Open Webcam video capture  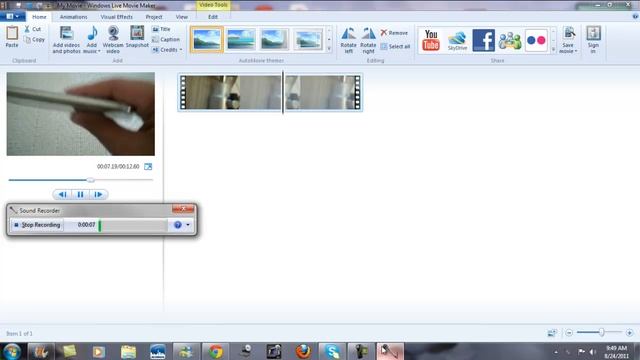tap(113, 40)
